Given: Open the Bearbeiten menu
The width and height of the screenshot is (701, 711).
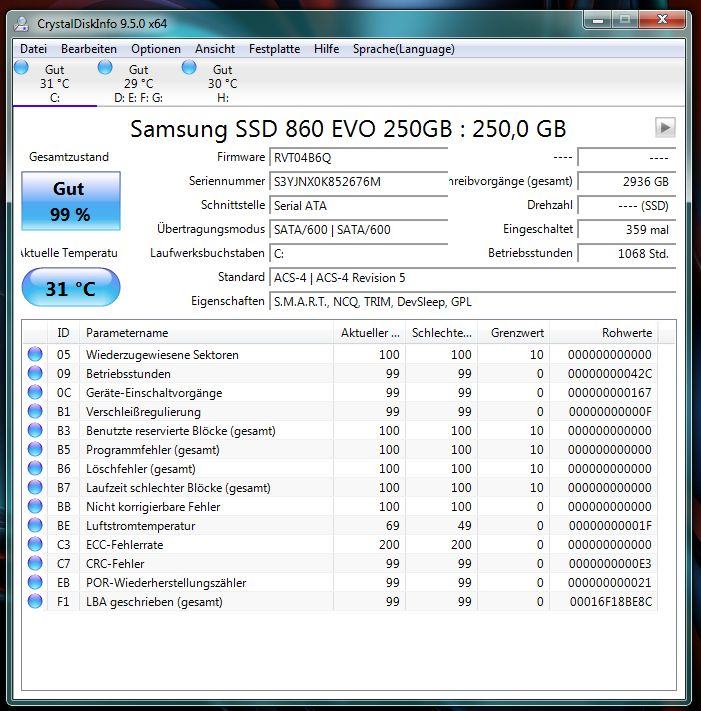Looking at the screenshot, I should coord(89,49).
